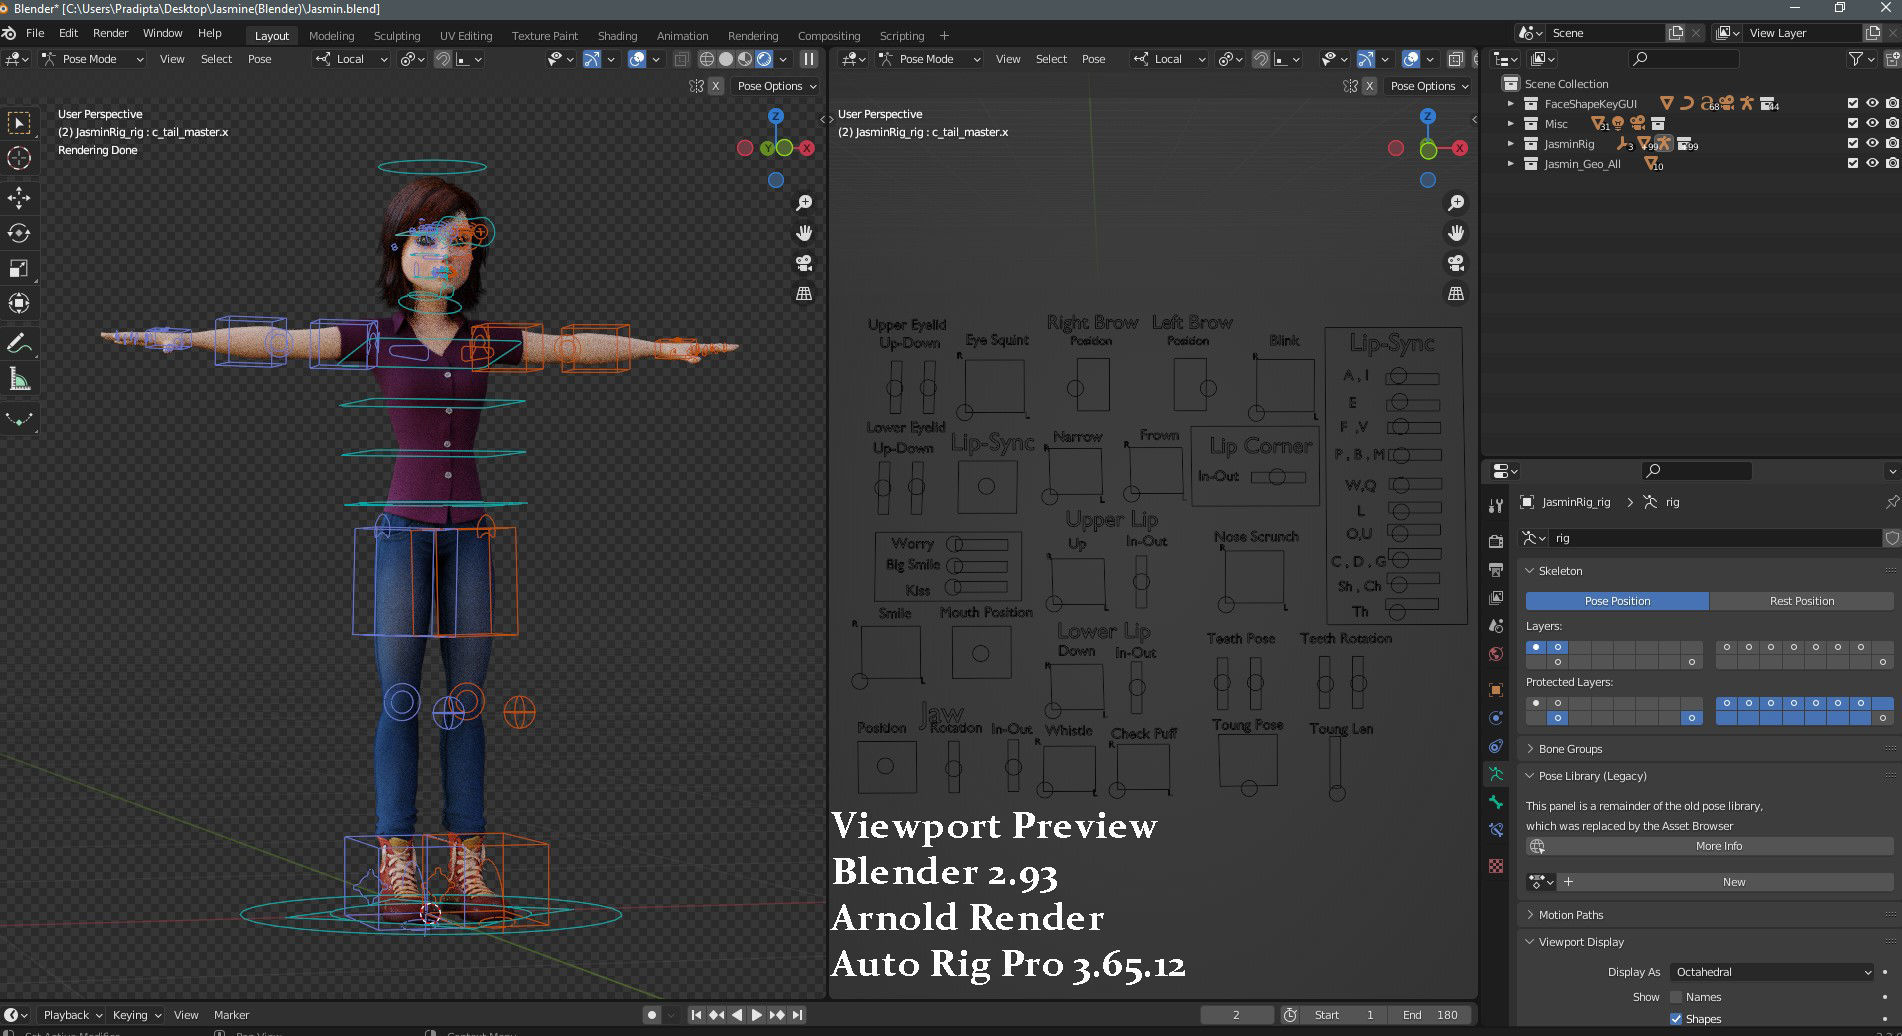Expand the Bone Groups panel

(x=1570, y=749)
